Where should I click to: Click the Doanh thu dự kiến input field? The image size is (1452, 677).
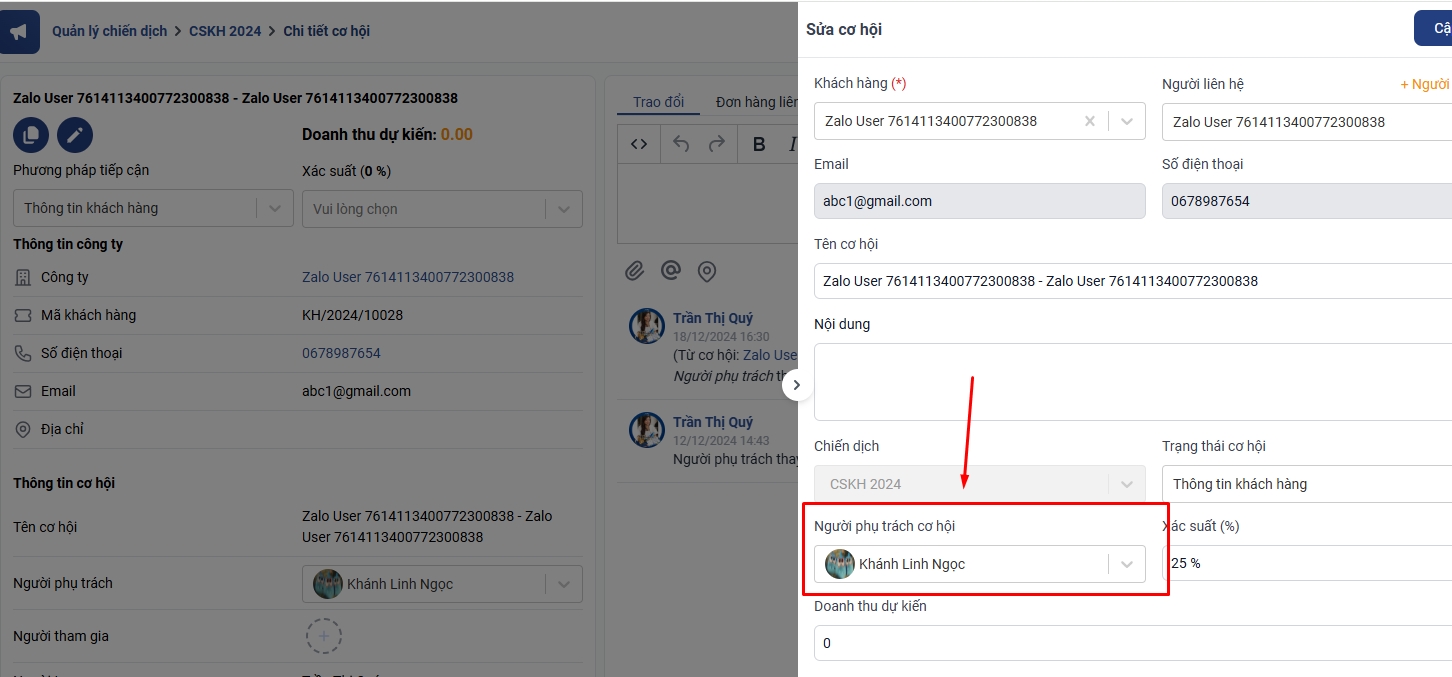click(x=1133, y=643)
